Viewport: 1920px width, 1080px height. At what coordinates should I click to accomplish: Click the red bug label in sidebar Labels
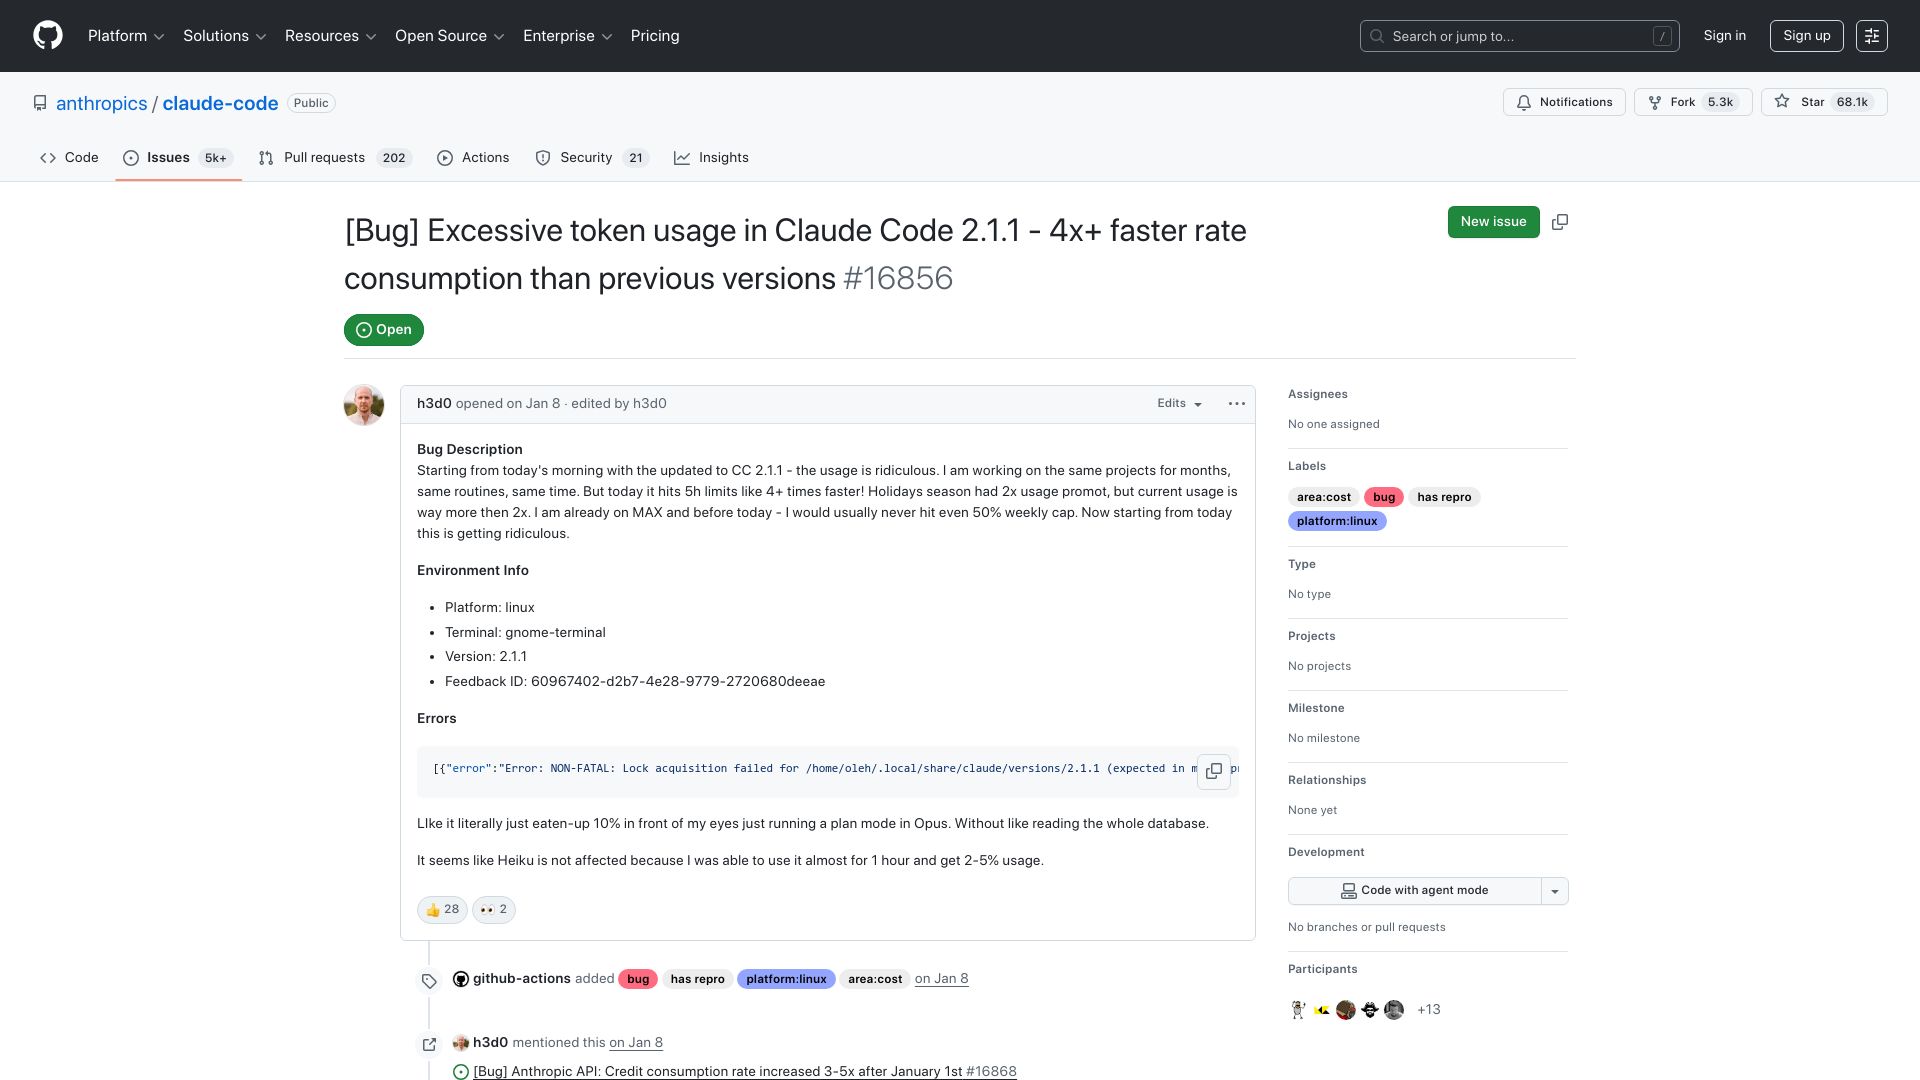pyautogui.click(x=1384, y=498)
